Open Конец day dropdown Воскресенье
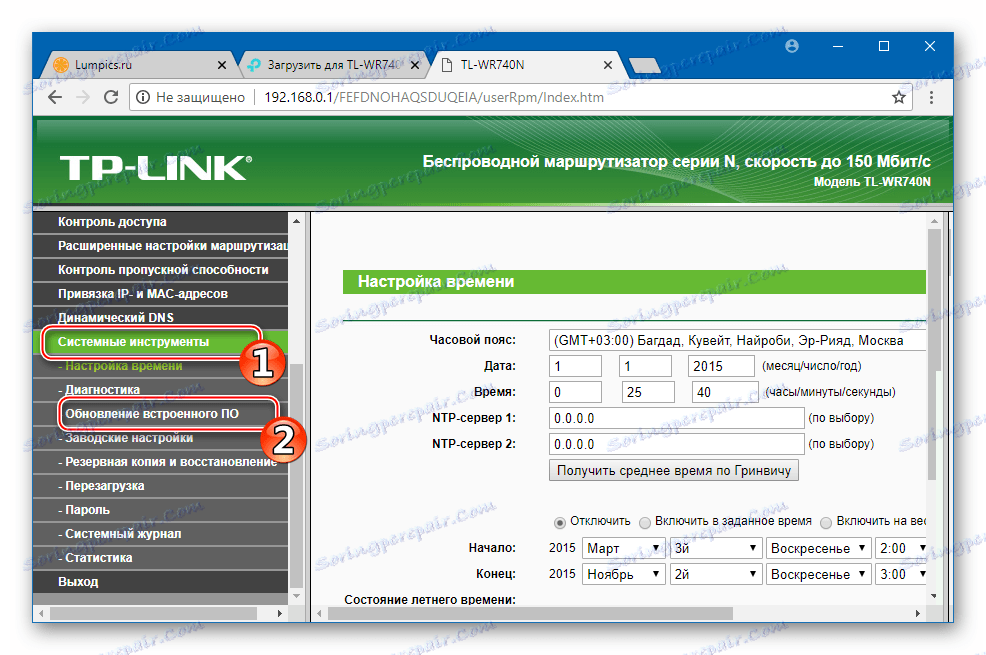Viewport: 986px width, 655px height. tap(819, 574)
